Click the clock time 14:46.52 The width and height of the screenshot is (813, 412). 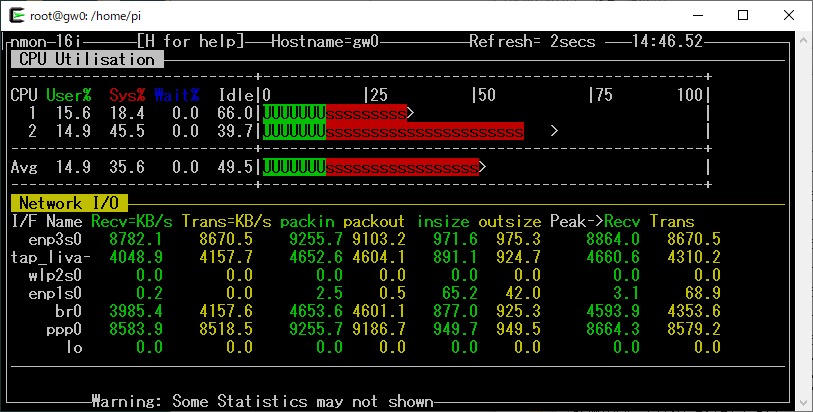point(667,41)
